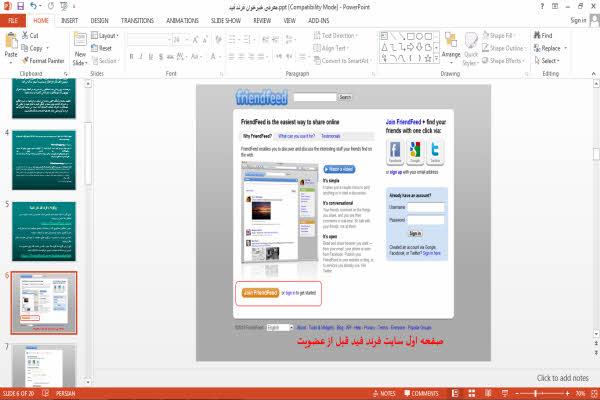
Task: Start Slide Show from status bar icon
Action: (x=505, y=393)
